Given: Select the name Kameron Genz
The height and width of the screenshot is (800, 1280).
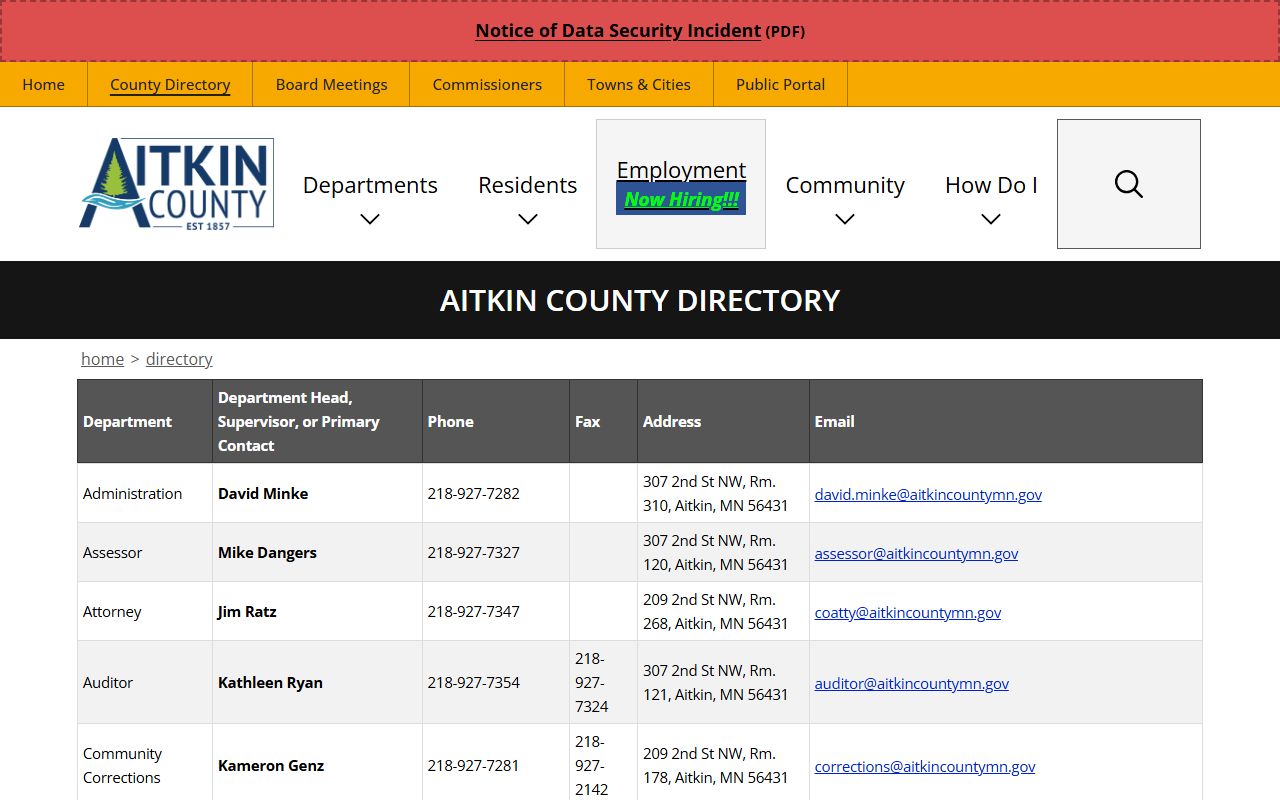Looking at the screenshot, I should tap(271, 765).
